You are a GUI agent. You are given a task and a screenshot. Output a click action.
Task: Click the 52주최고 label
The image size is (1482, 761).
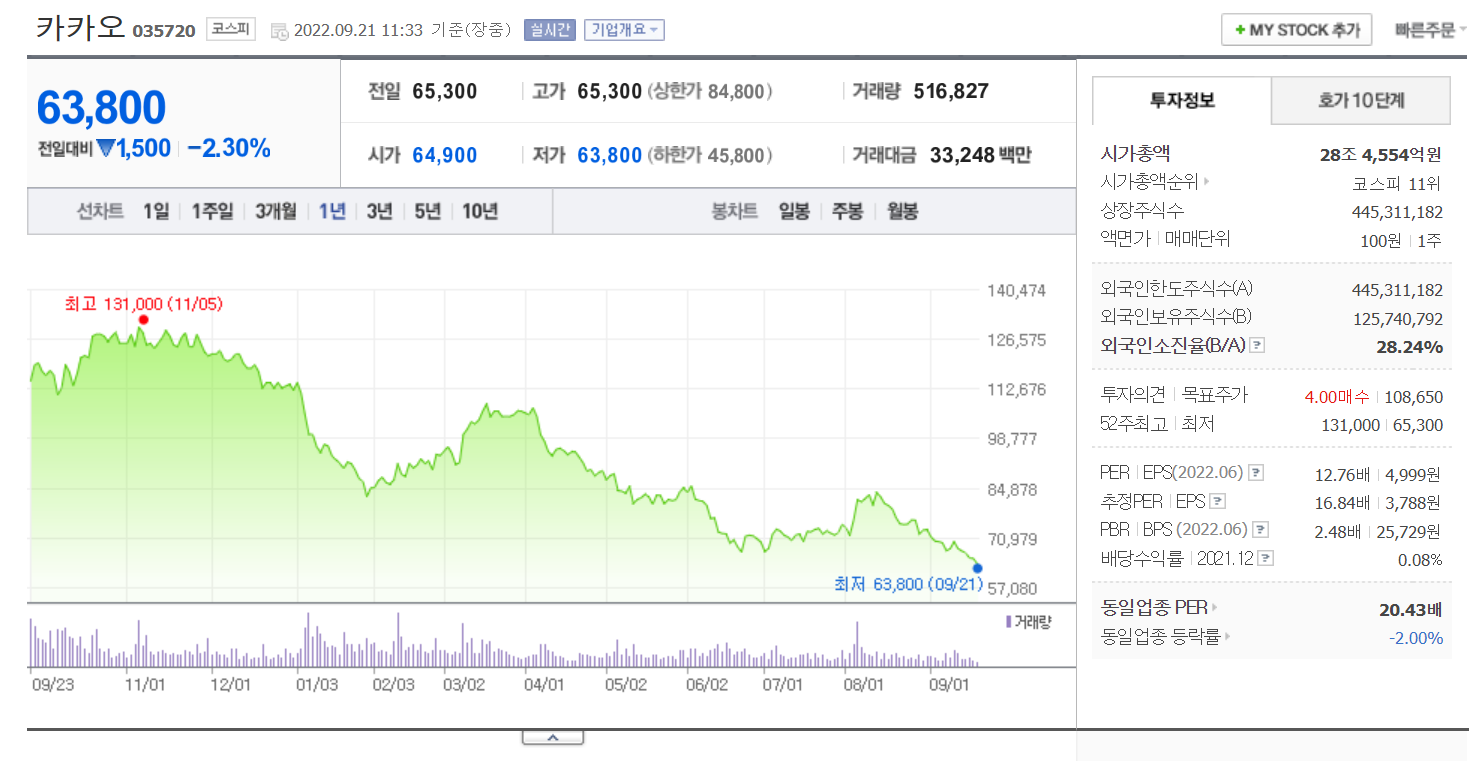1133,424
